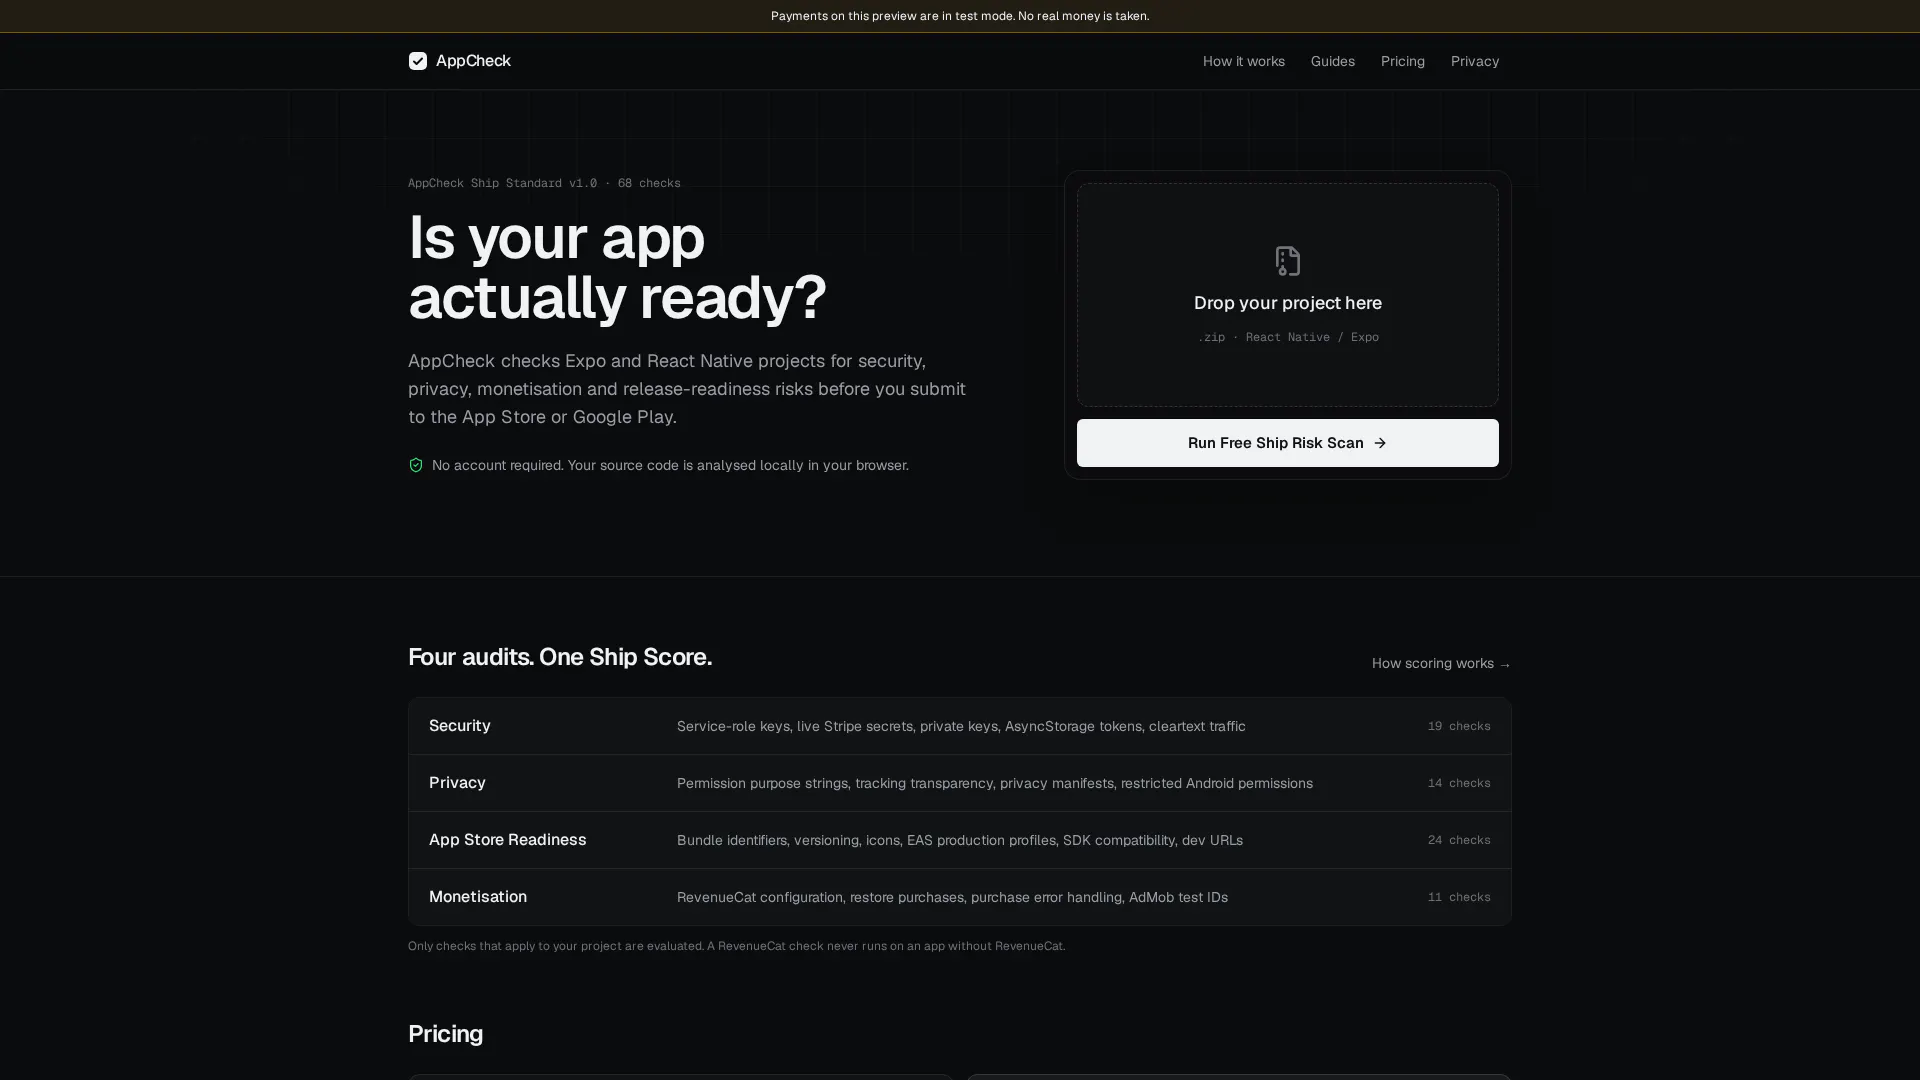Click the file zip icon in drop zone
1920x1080 pixels.
(x=1288, y=261)
